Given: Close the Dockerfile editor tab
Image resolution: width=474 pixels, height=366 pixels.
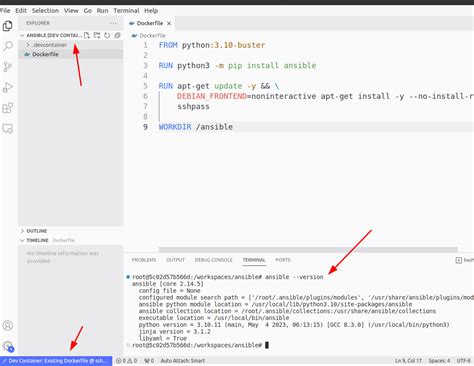Looking at the screenshot, I should [169, 23].
